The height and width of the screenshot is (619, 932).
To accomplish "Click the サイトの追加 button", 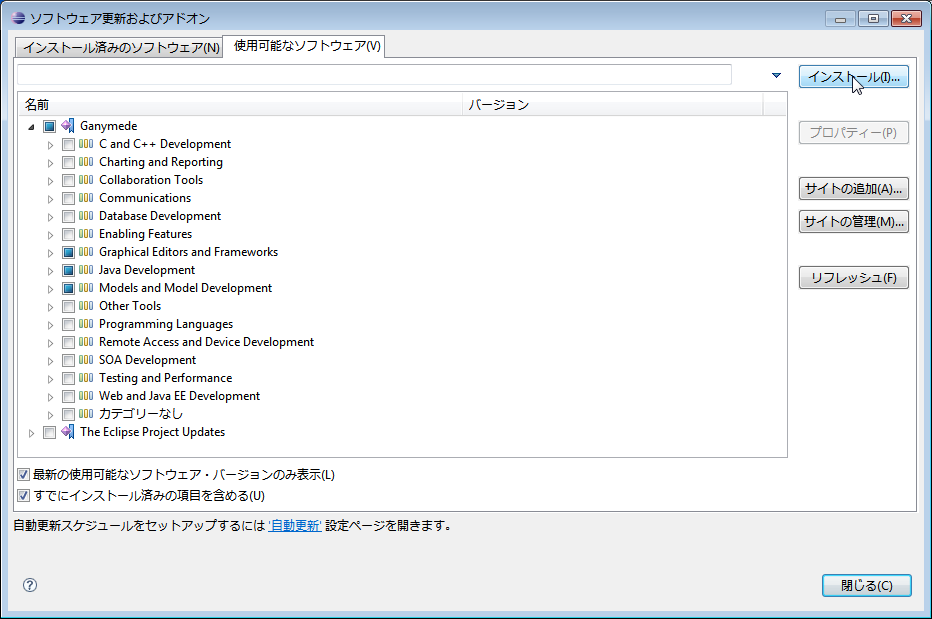I will pos(854,188).
